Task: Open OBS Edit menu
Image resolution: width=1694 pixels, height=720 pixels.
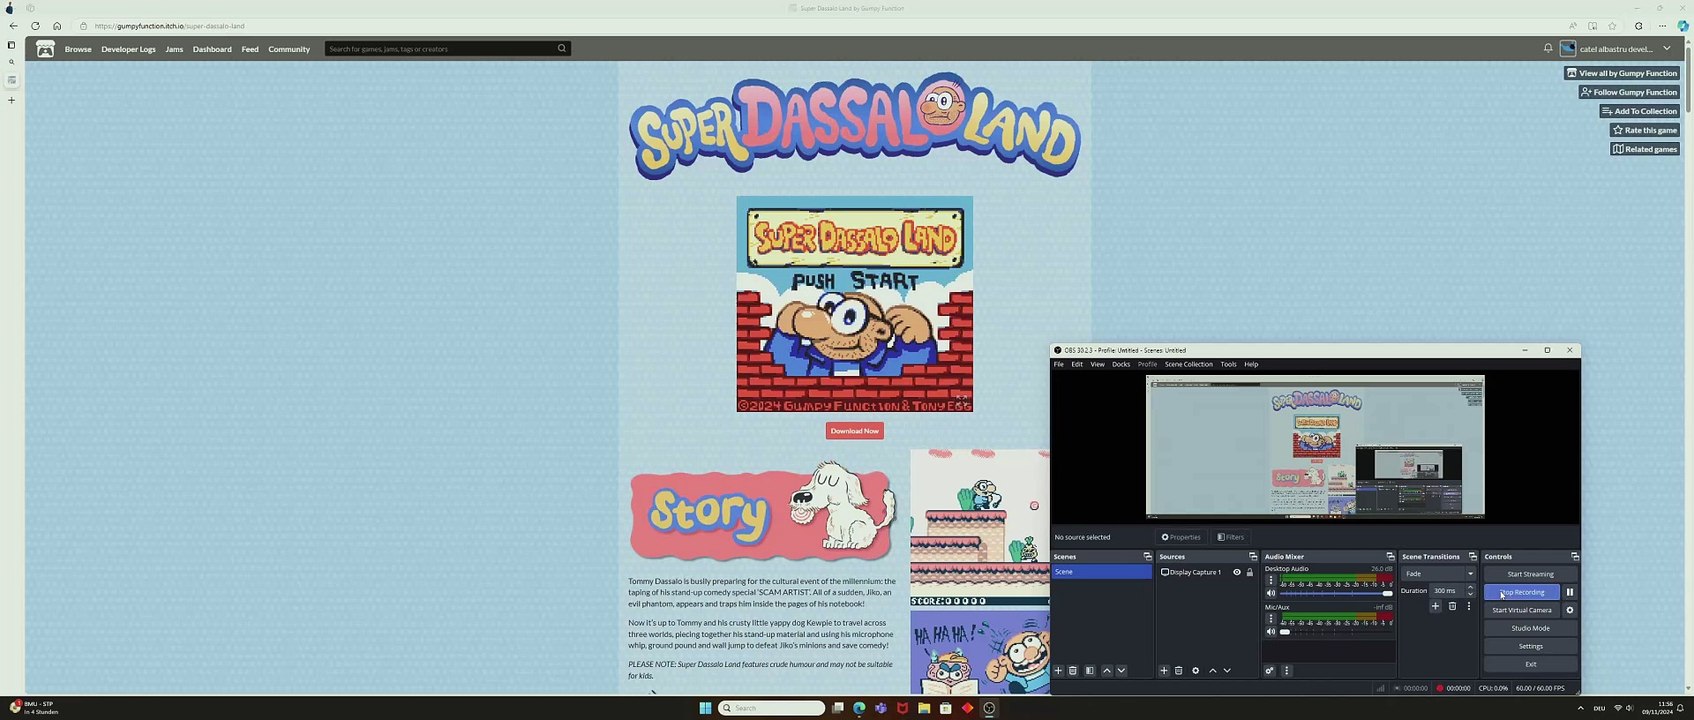Action: (x=1077, y=364)
